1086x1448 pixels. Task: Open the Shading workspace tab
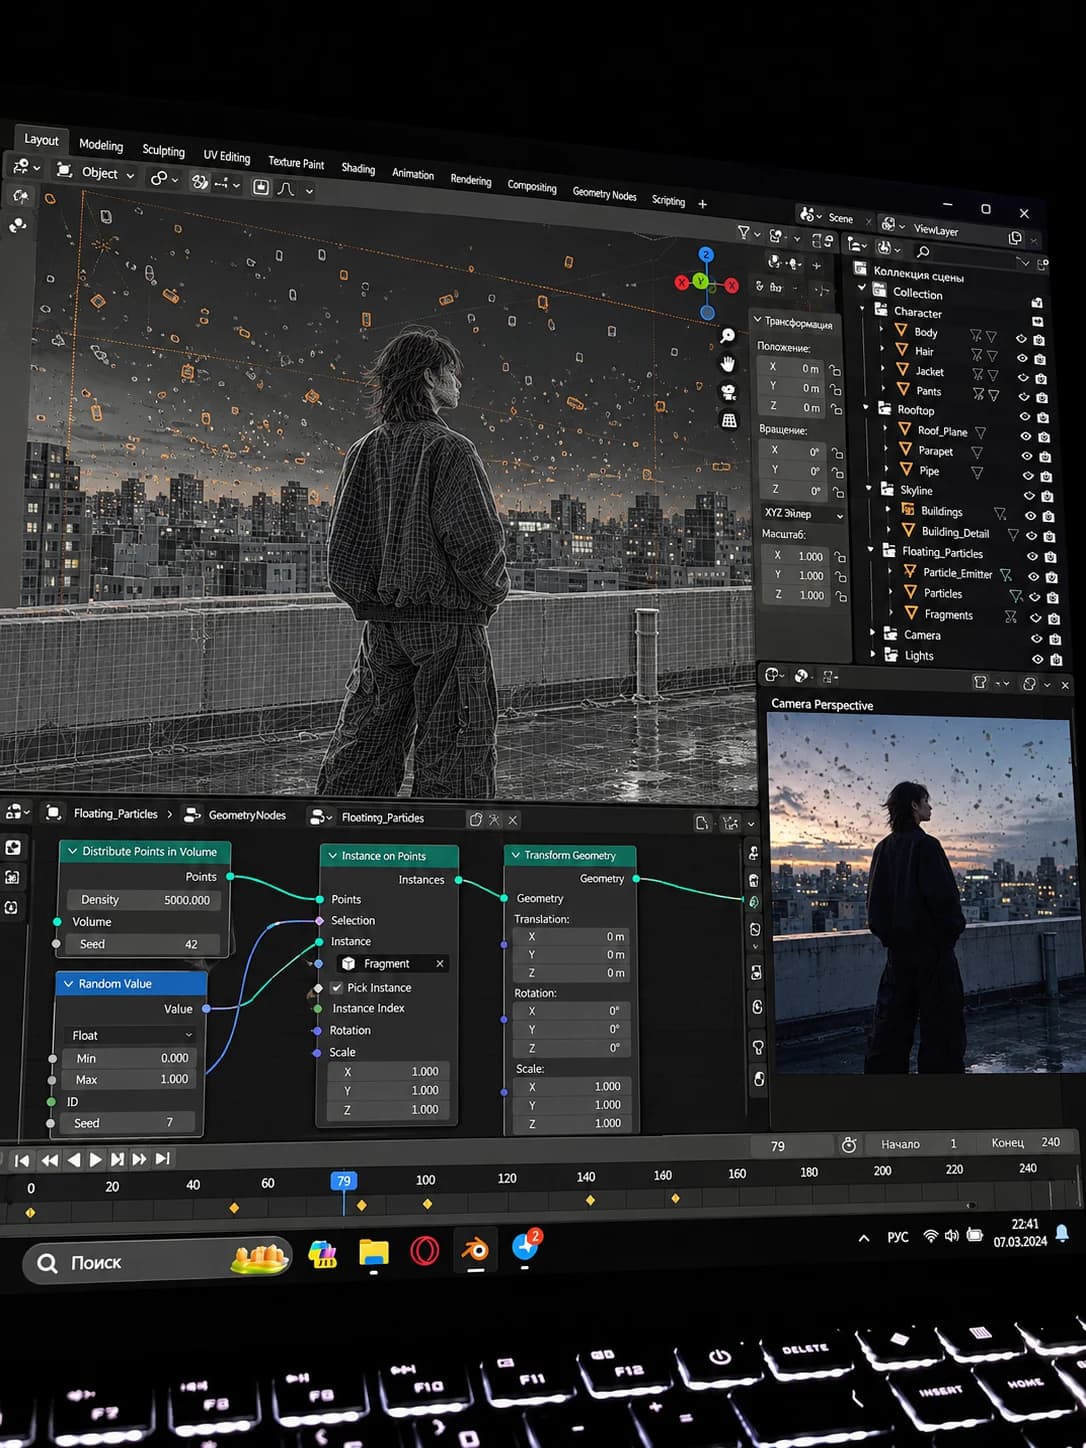click(358, 168)
